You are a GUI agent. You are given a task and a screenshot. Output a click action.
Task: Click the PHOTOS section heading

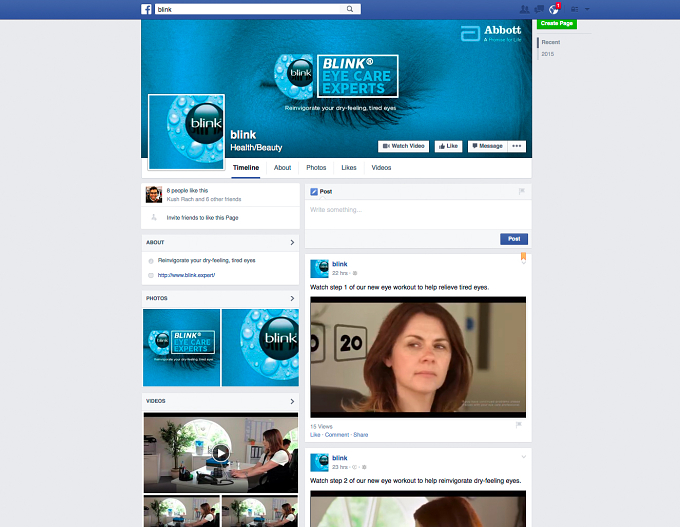[x=157, y=298]
